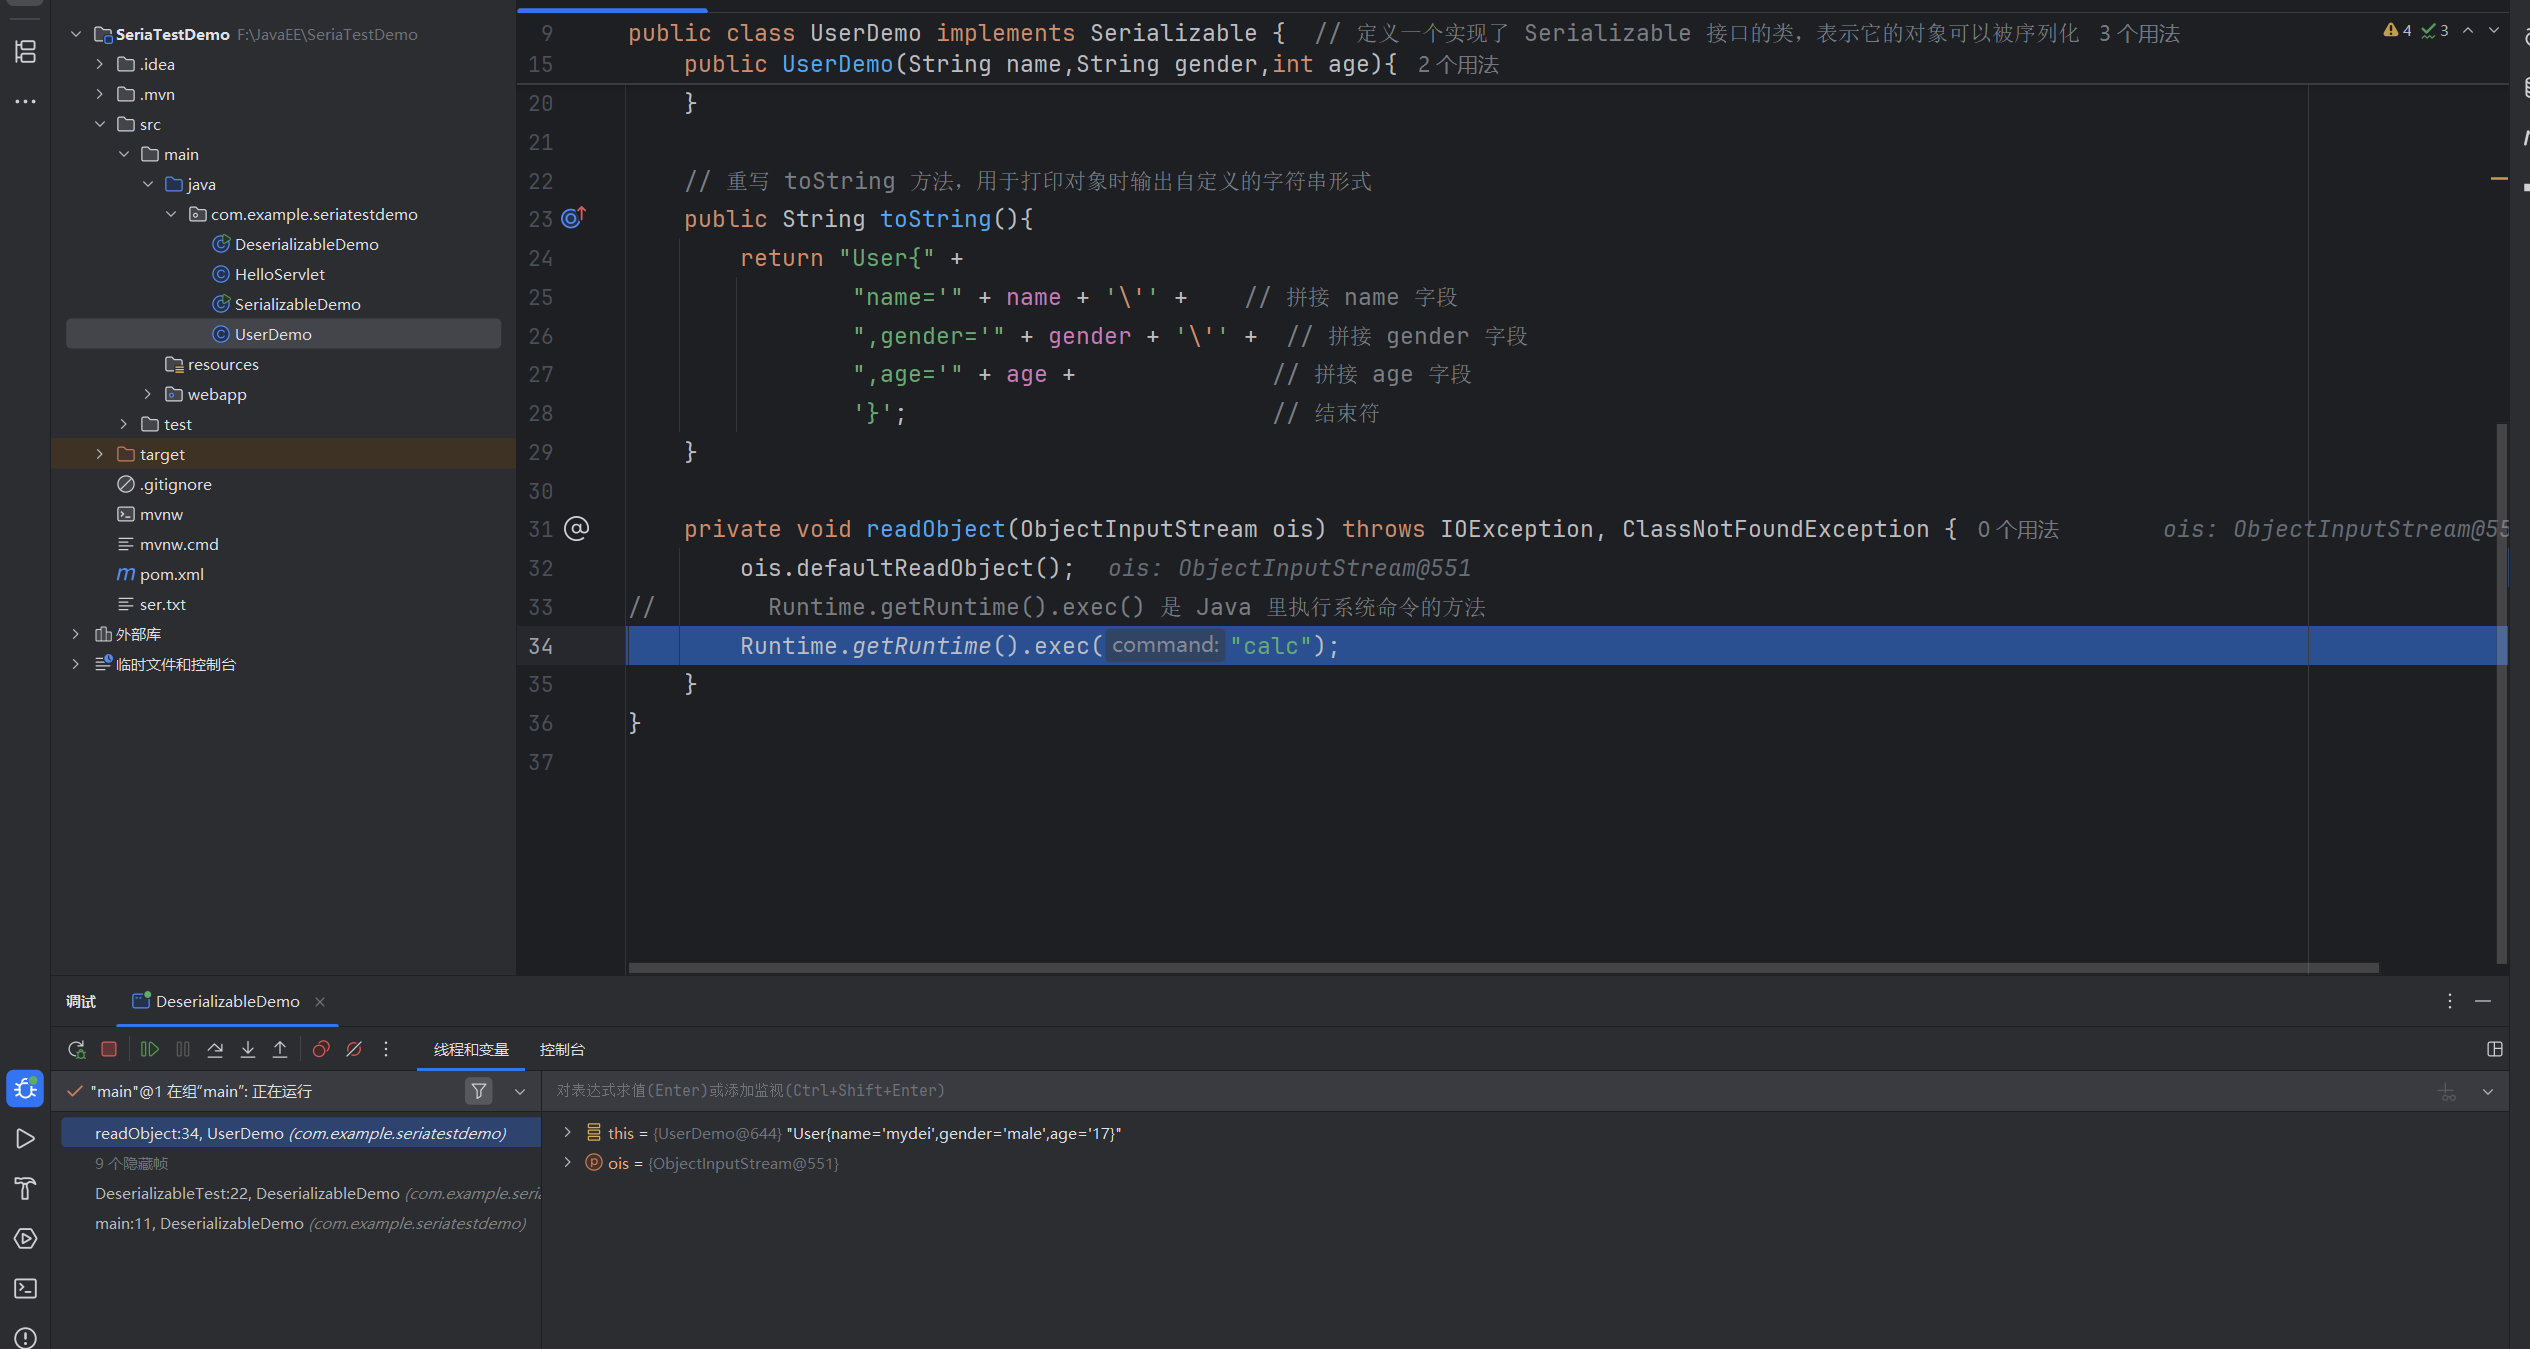The width and height of the screenshot is (2530, 1349).
Task: Open the View Breakpoints dialog
Action: click(321, 1049)
